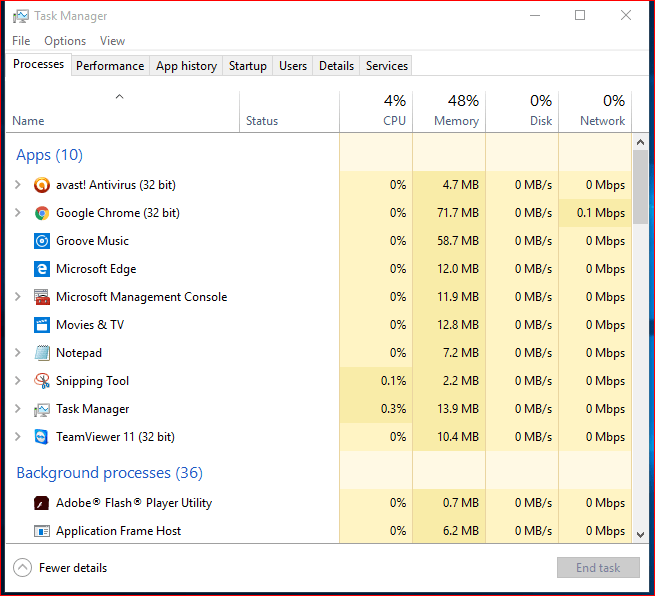Click the Application Frame Host icon
The image size is (655, 596).
coord(42,531)
